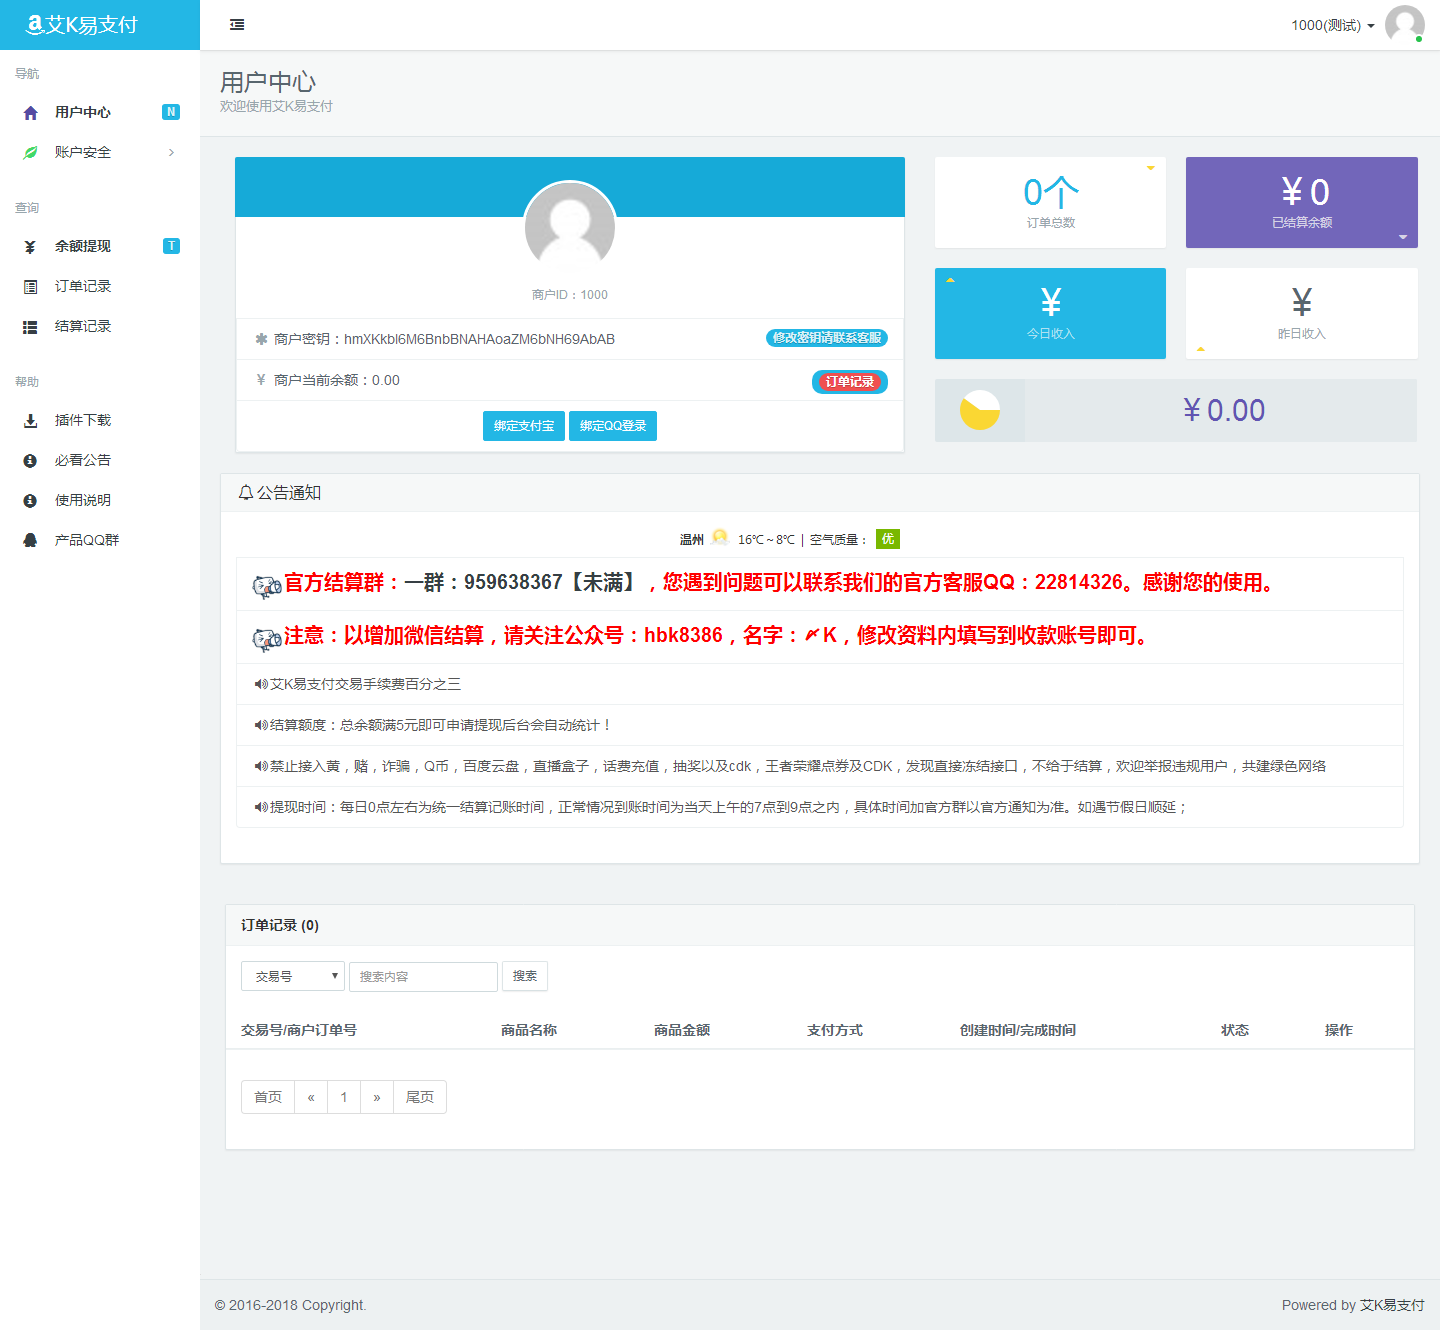Click the download icon for 插件下载
The height and width of the screenshot is (1330, 1440).
pos(30,421)
